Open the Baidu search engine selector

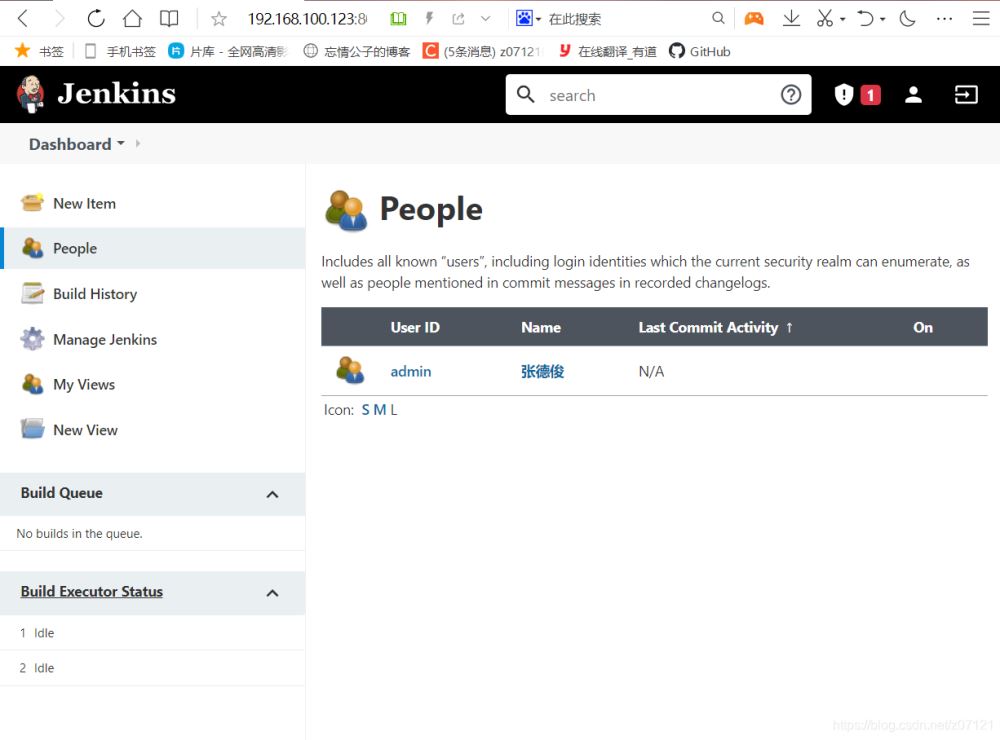point(528,18)
